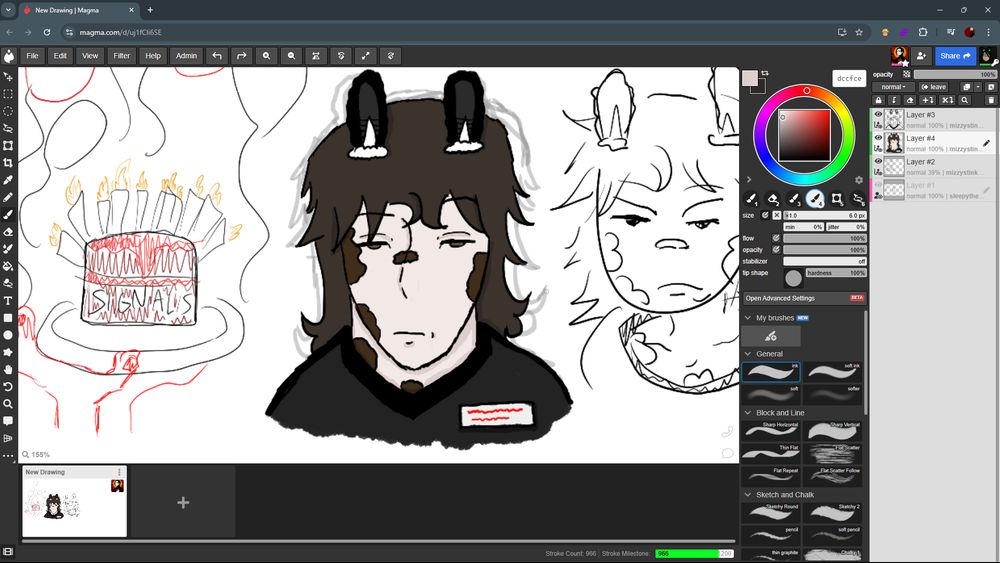Select the pencil tool
This screenshot has height=563, width=1000.
click(8, 198)
